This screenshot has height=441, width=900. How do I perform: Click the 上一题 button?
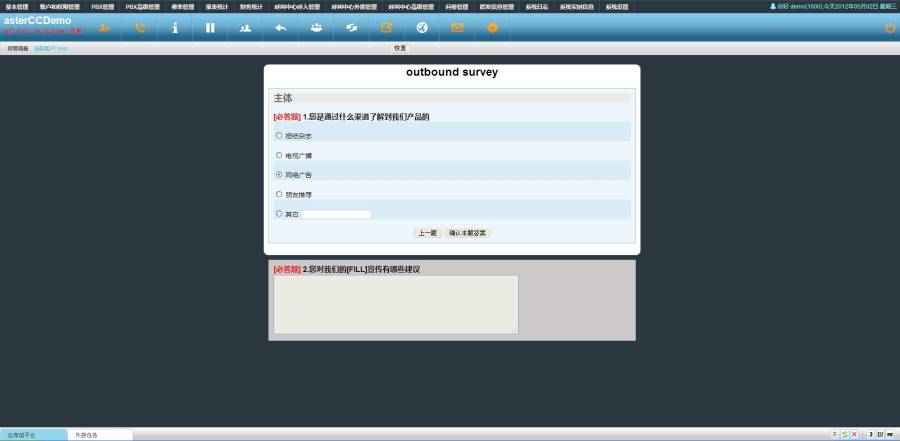[x=427, y=233]
